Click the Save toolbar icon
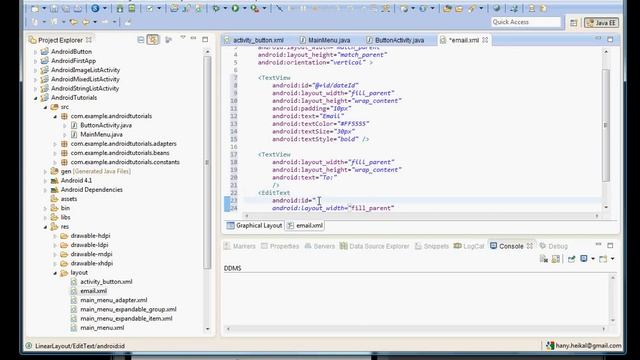This screenshot has width=640, height=360. pos(54,9)
